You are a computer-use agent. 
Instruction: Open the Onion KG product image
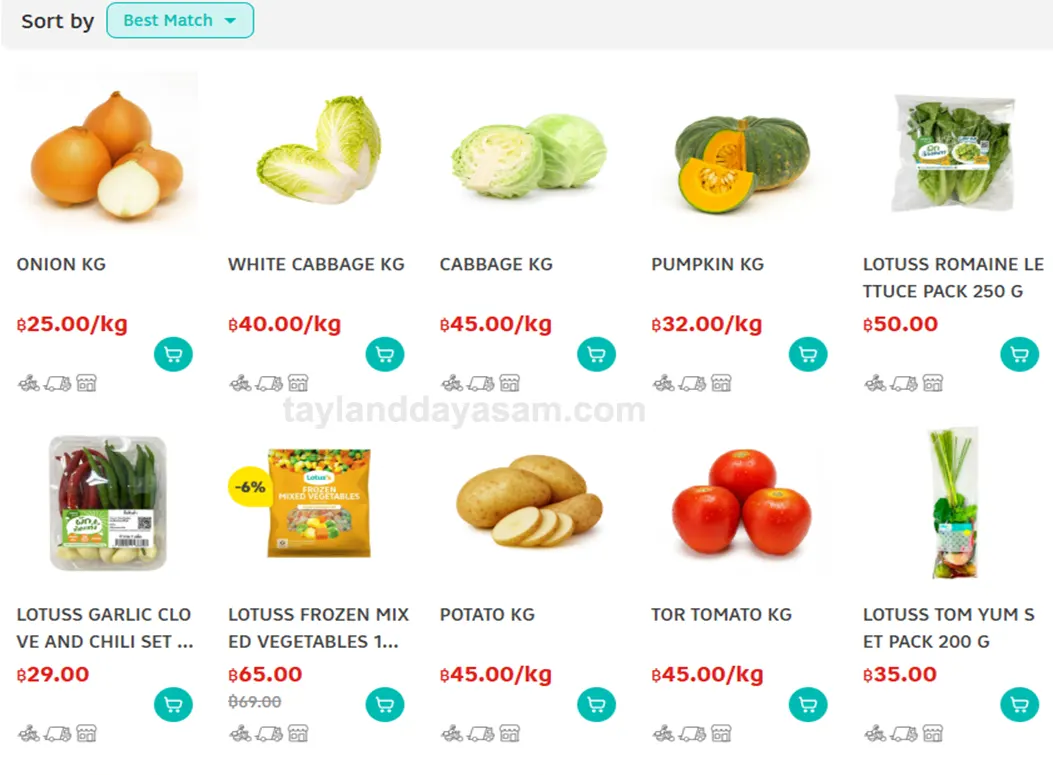click(x=107, y=154)
